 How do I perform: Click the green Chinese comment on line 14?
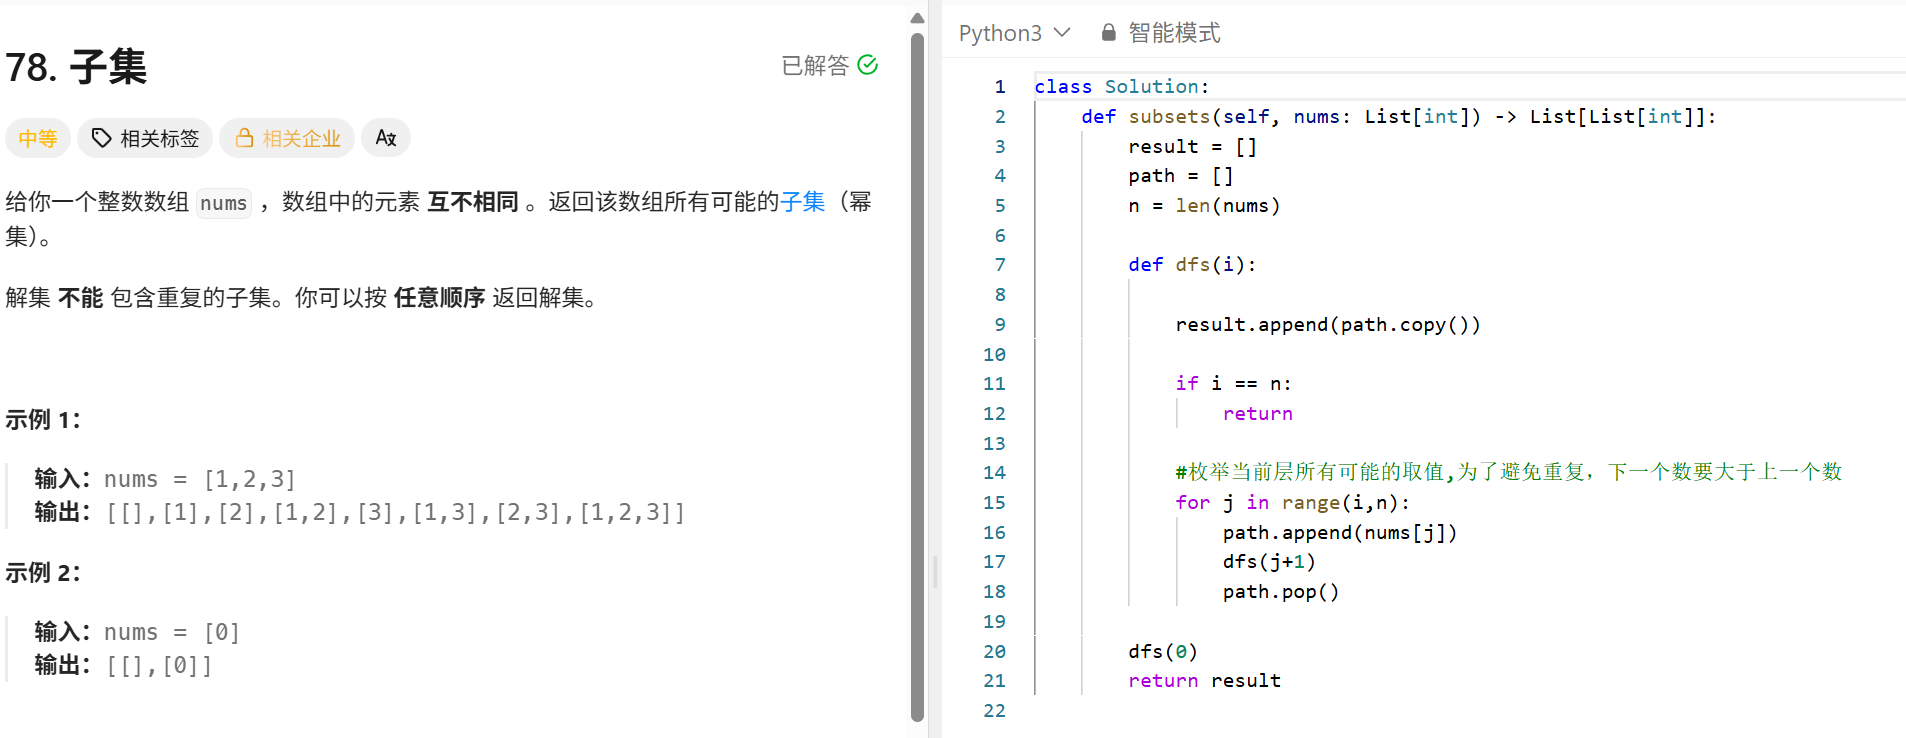click(1508, 472)
